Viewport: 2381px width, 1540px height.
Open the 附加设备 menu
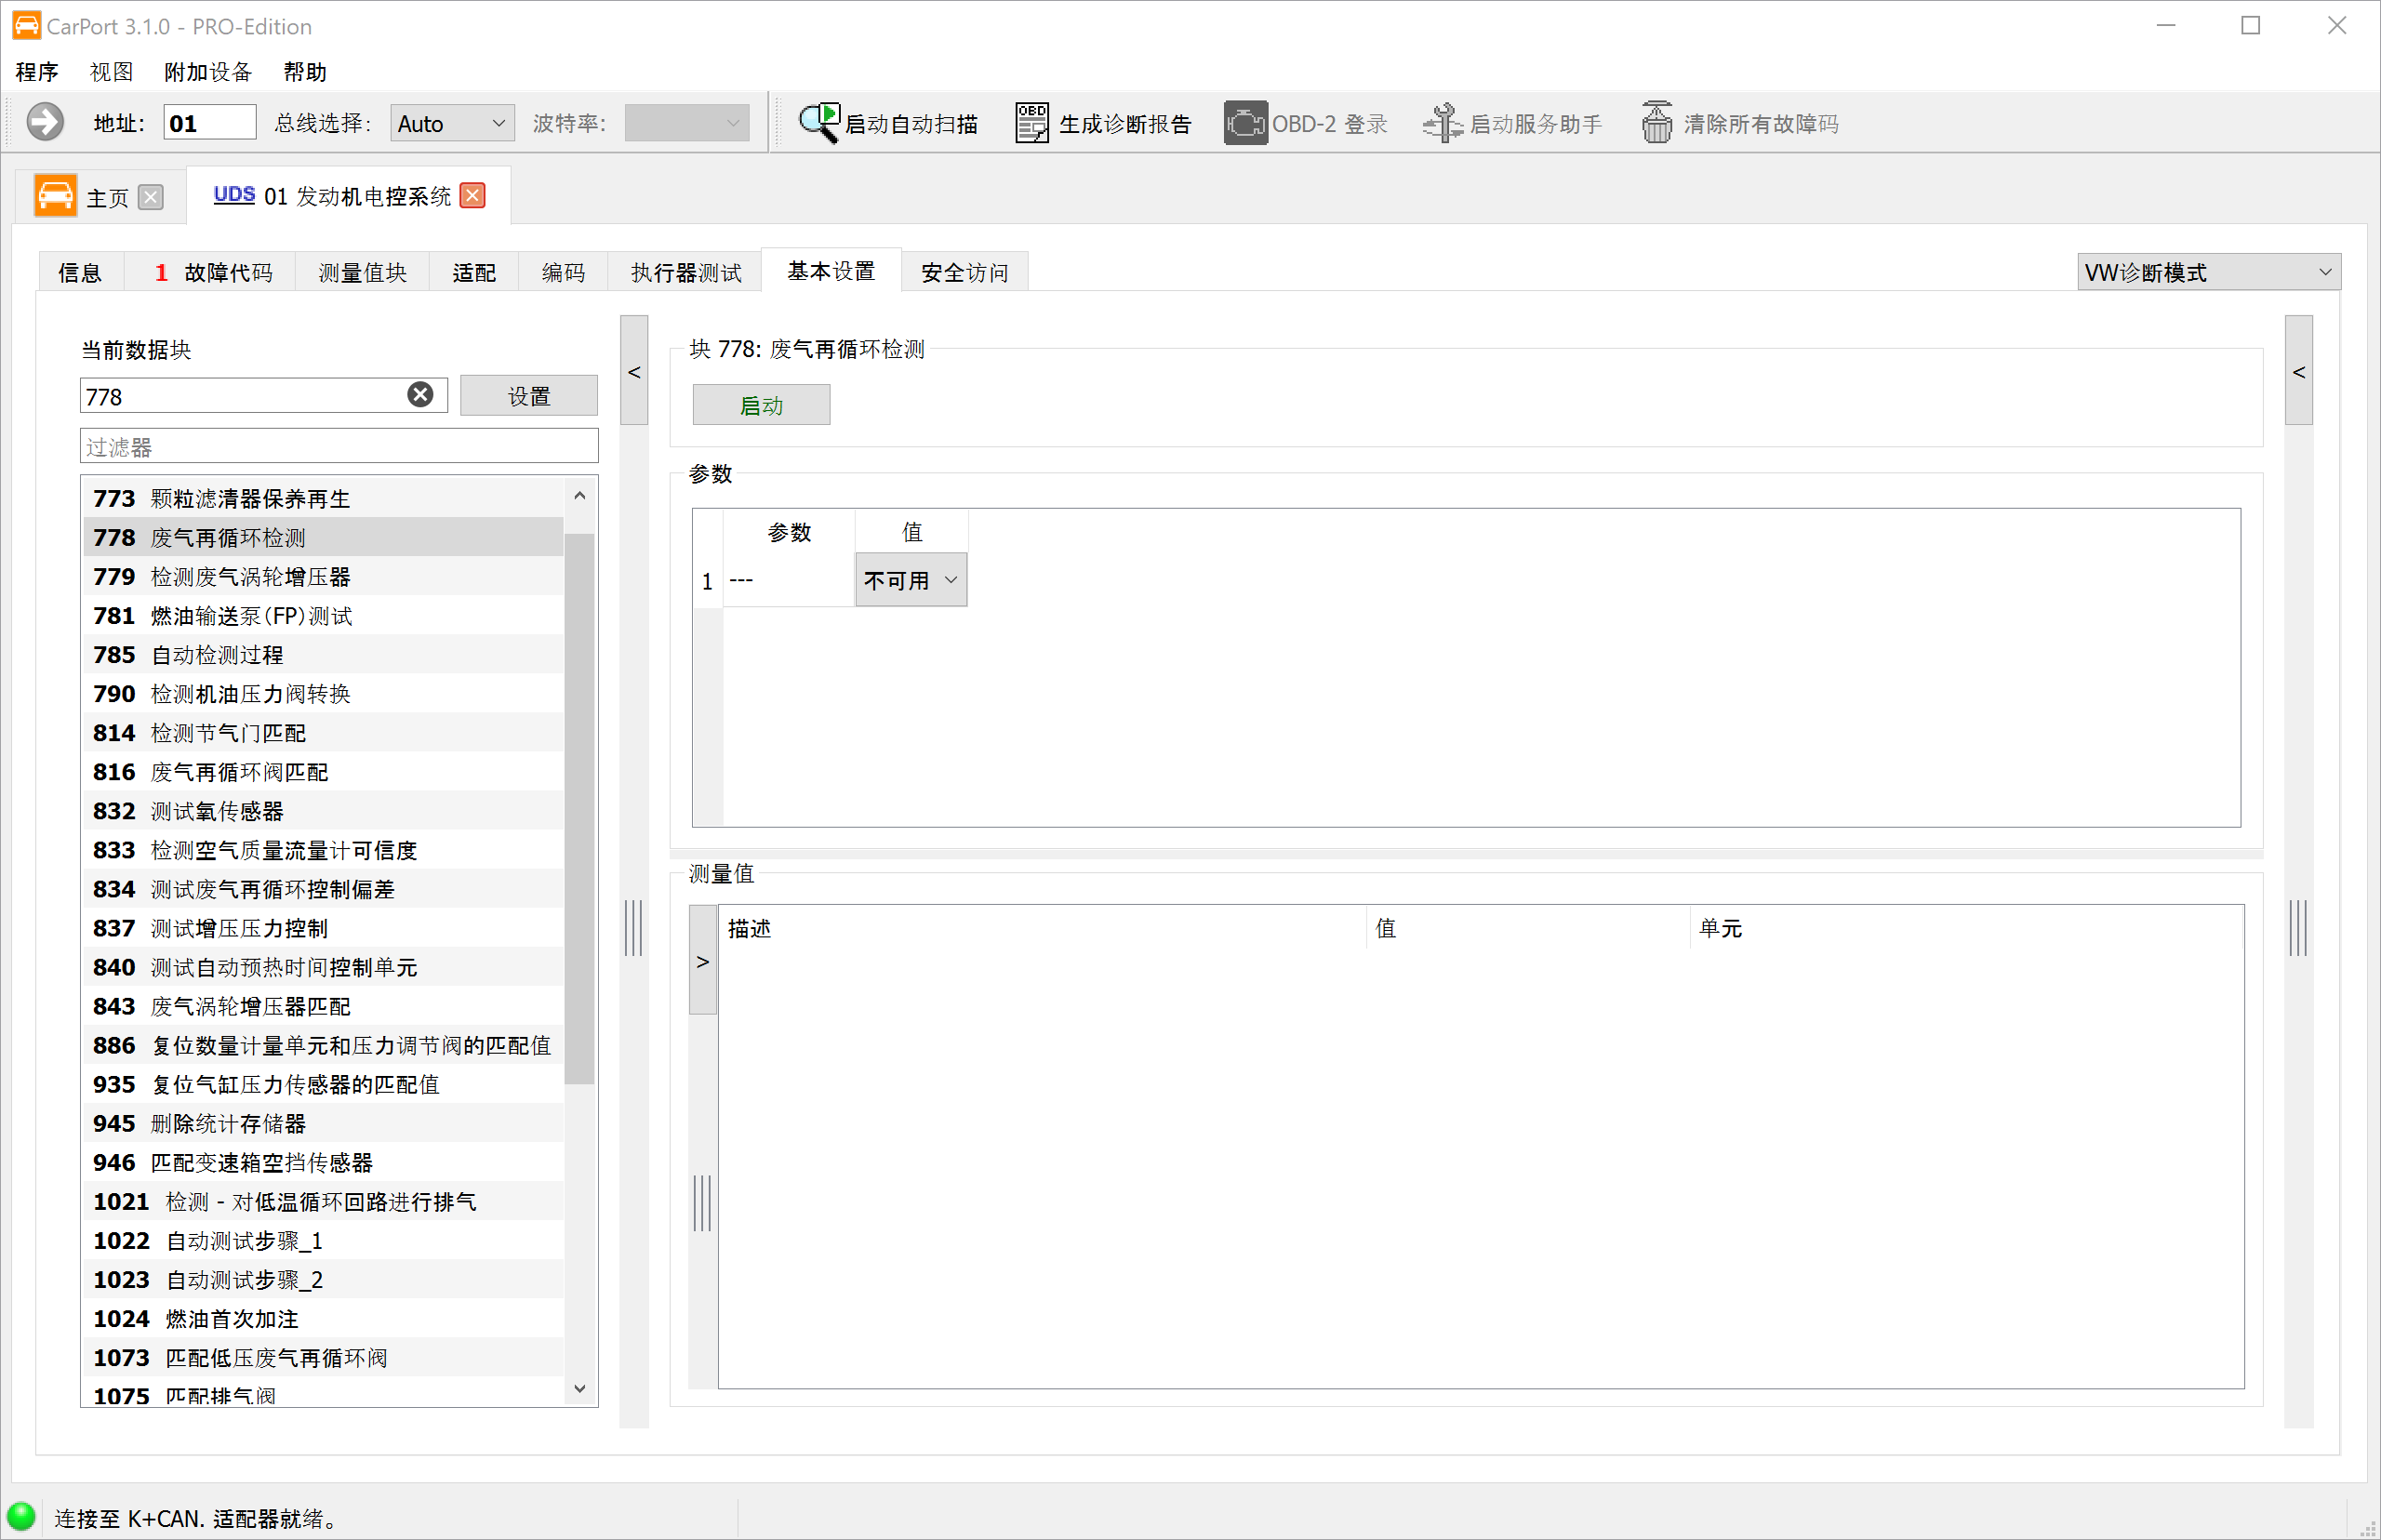point(208,72)
